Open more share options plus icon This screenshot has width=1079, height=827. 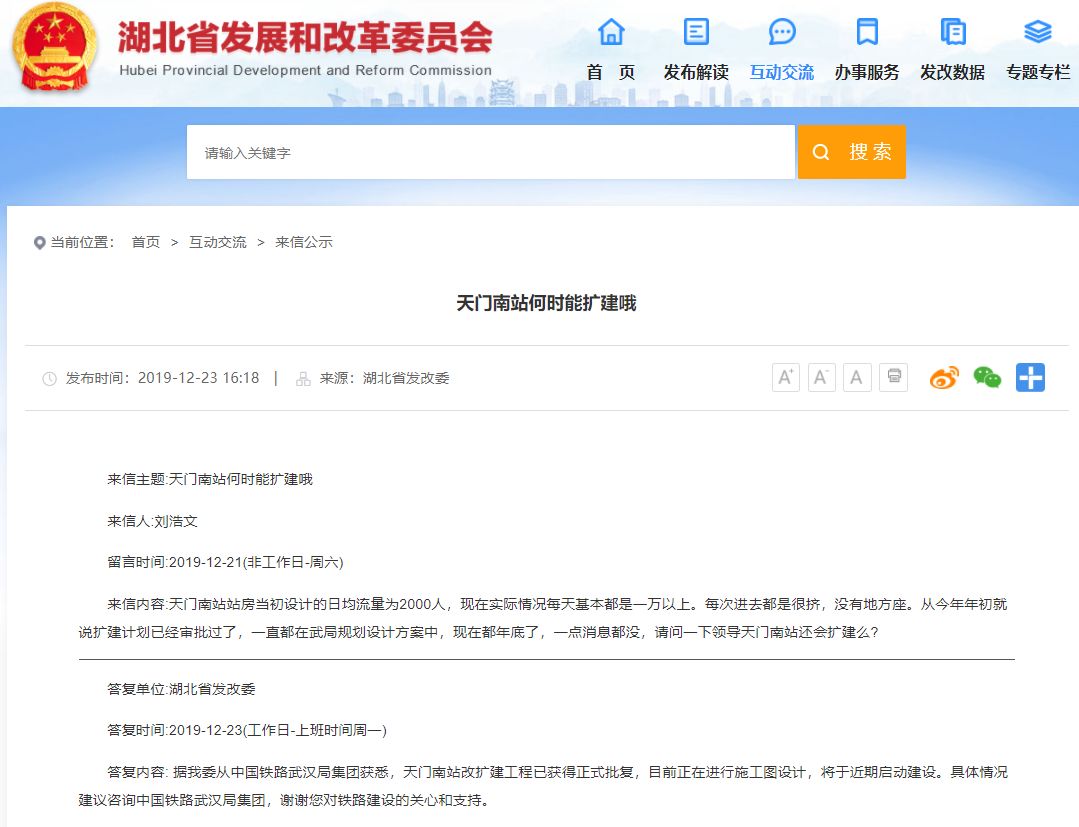point(1030,377)
